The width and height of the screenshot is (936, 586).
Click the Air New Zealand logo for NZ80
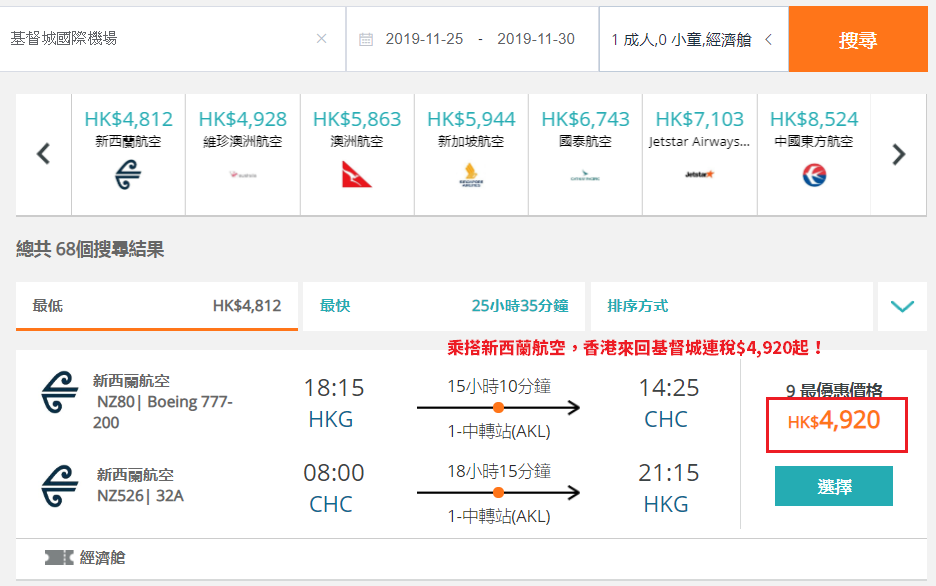tap(60, 392)
